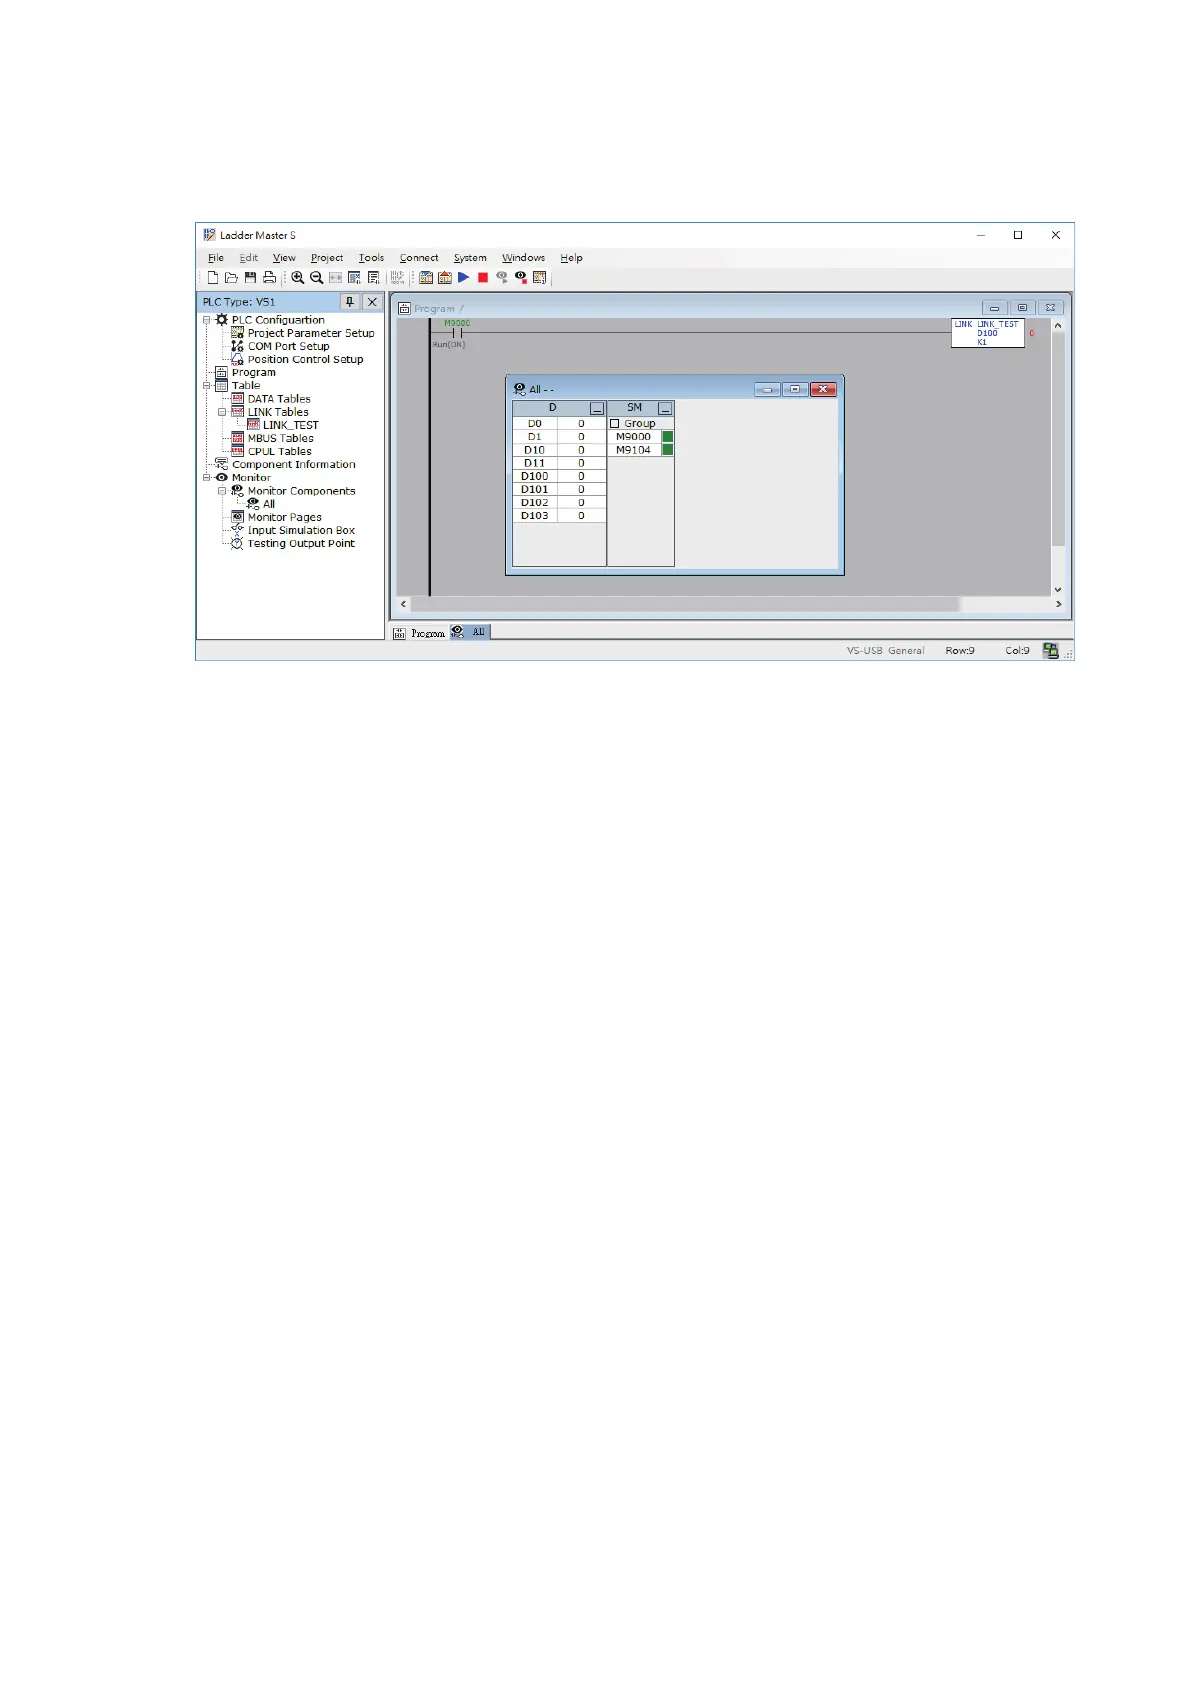Collapse the D column group button
The image size is (1191, 1684).
point(597,409)
